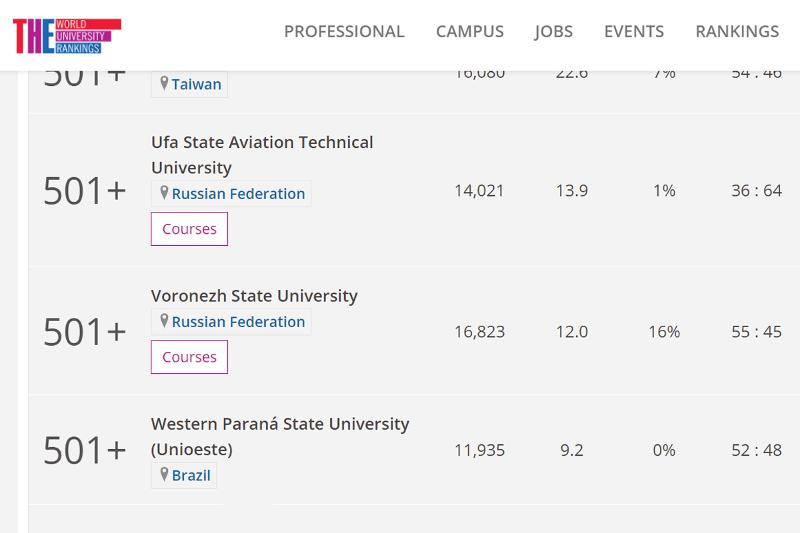Select Russian Federation under Voronezh State University
Viewport: 800px width, 533px height.
pos(238,322)
